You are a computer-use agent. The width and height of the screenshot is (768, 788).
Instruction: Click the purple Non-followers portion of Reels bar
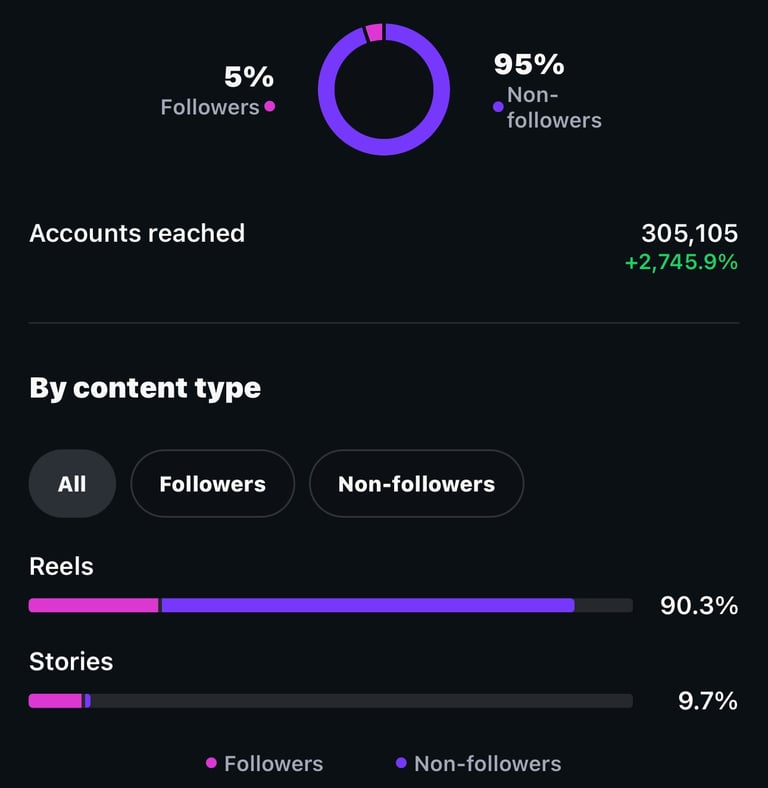pos(368,605)
